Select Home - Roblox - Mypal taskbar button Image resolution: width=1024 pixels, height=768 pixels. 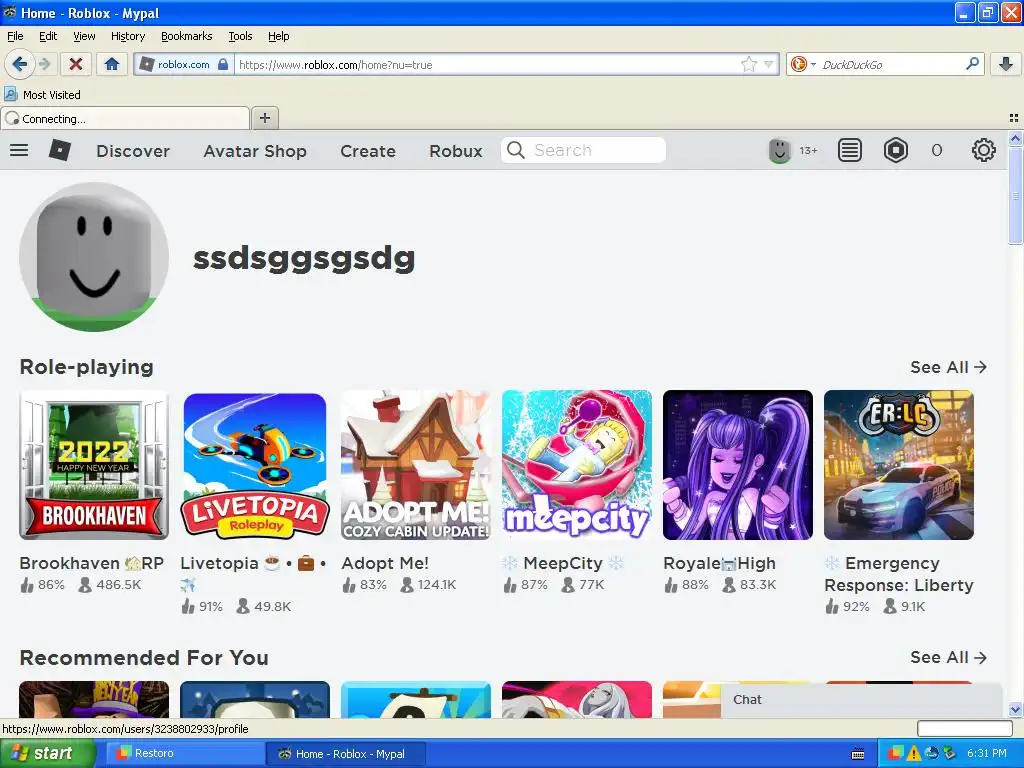click(346, 754)
